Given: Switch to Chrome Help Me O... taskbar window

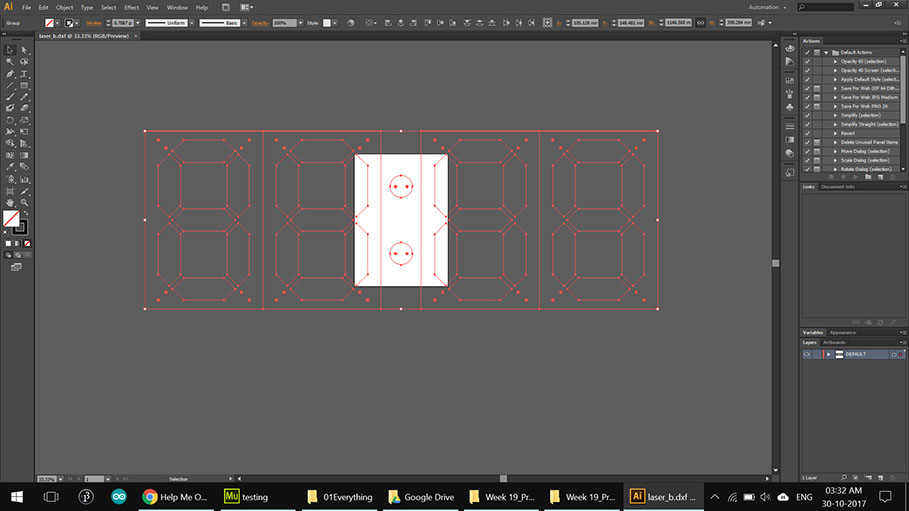Looking at the screenshot, I should click(x=174, y=497).
